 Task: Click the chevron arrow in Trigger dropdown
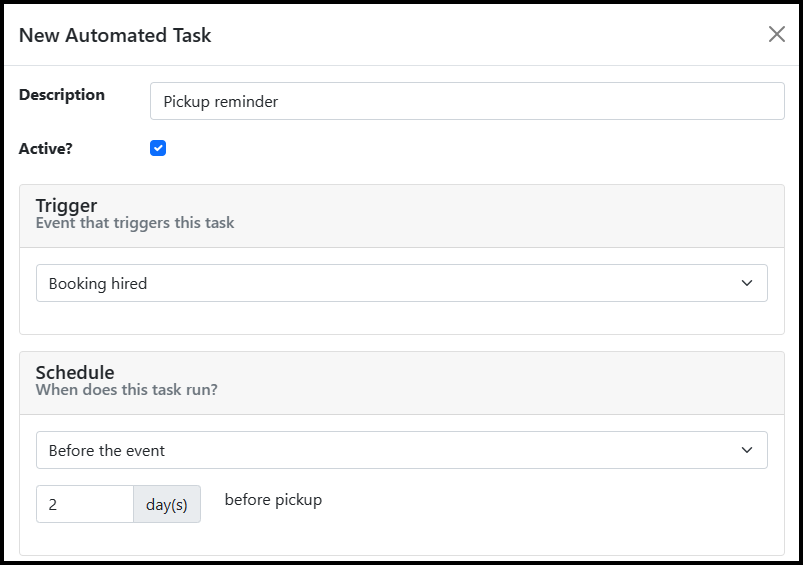click(x=747, y=283)
